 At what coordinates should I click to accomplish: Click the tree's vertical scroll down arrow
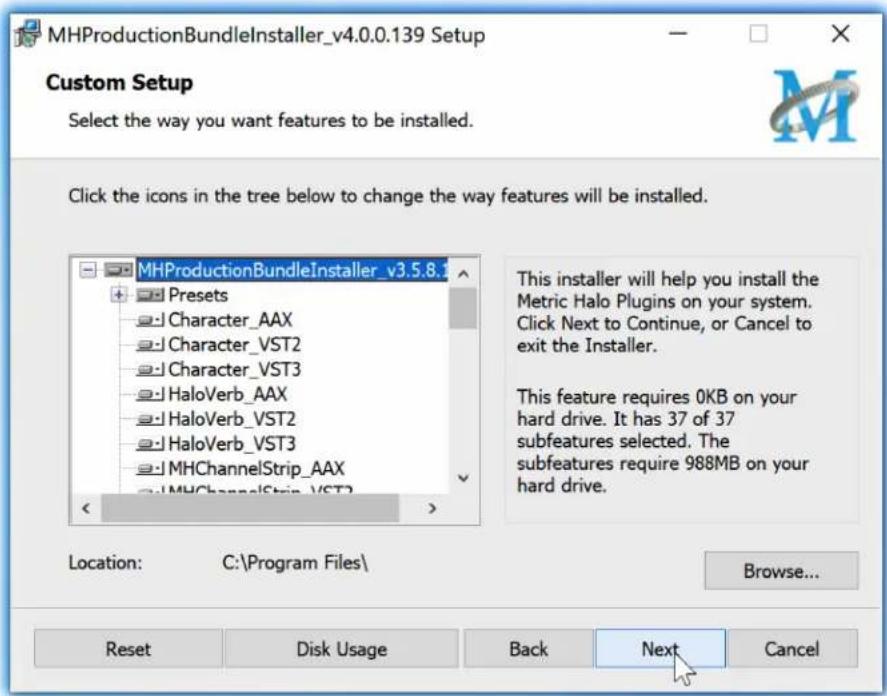point(463,478)
